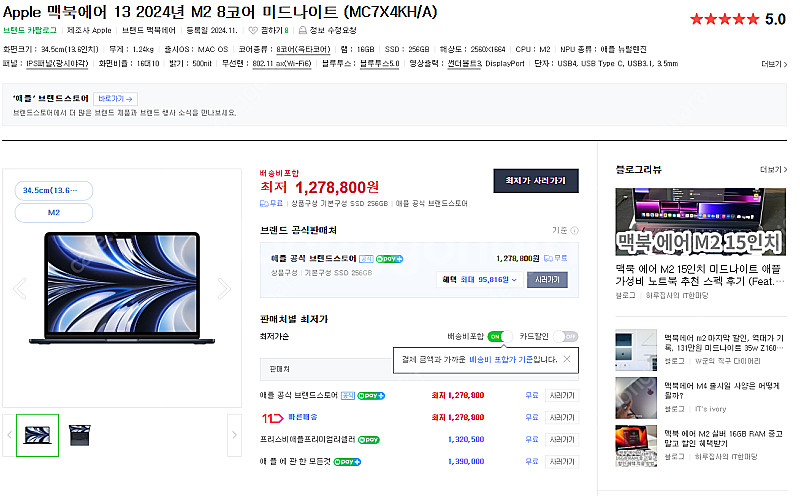Select the second product thumbnail
This screenshot has width=800, height=496.
pyautogui.click(x=80, y=435)
